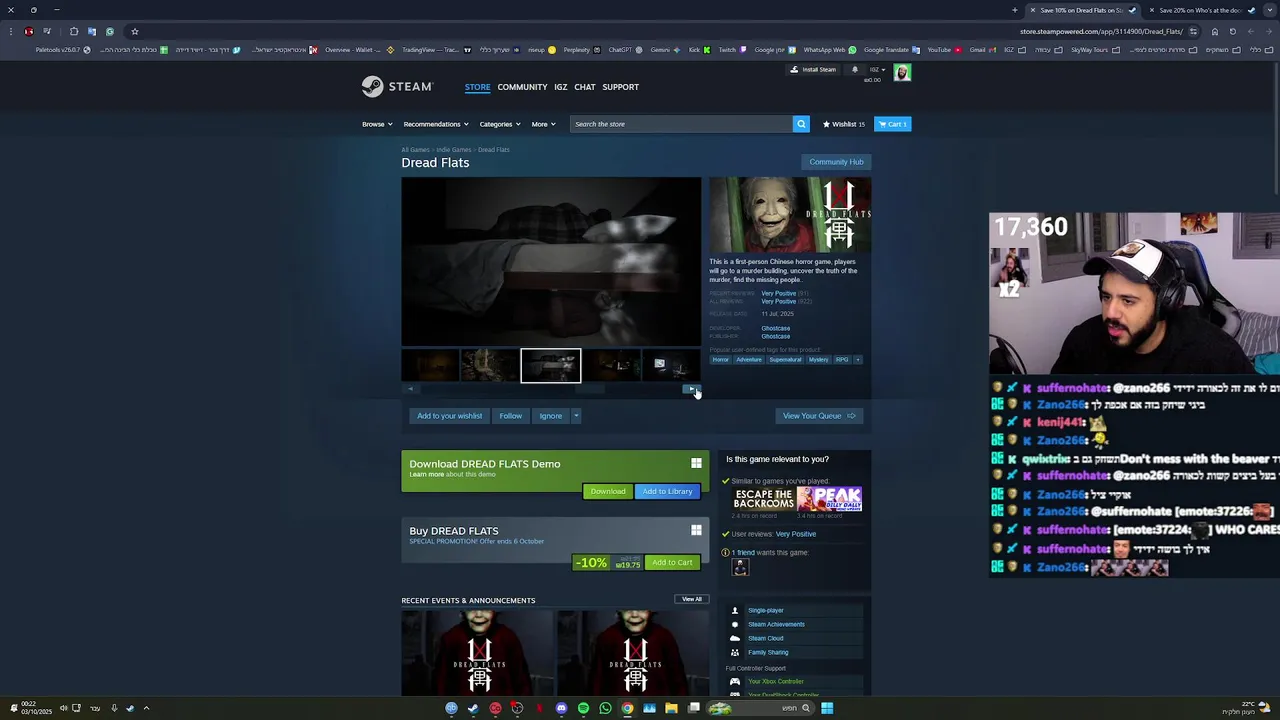Click the Steam logo in header
Image resolution: width=1280 pixels, height=720 pixels.
(396, 86)
